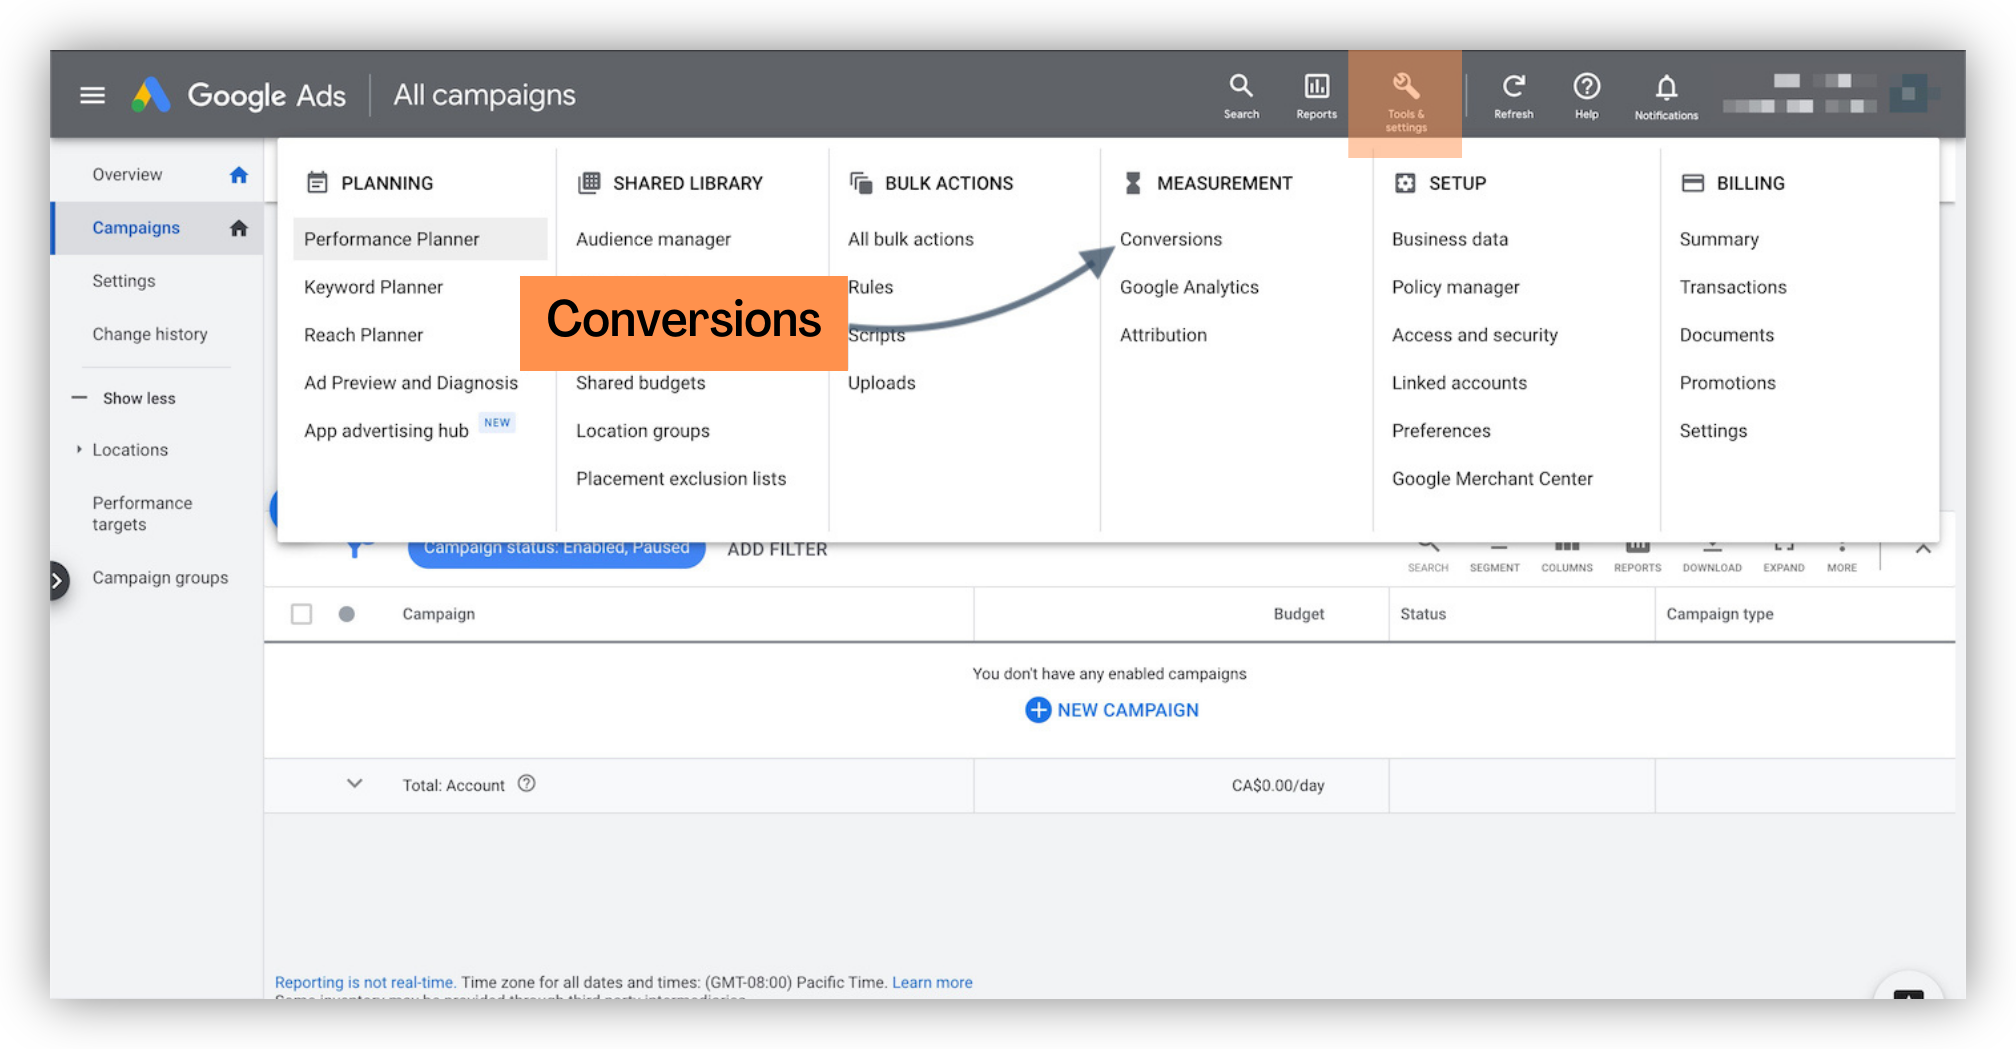Open the Search tool in header
2016x1049 pixels.
click(1241, 96)
